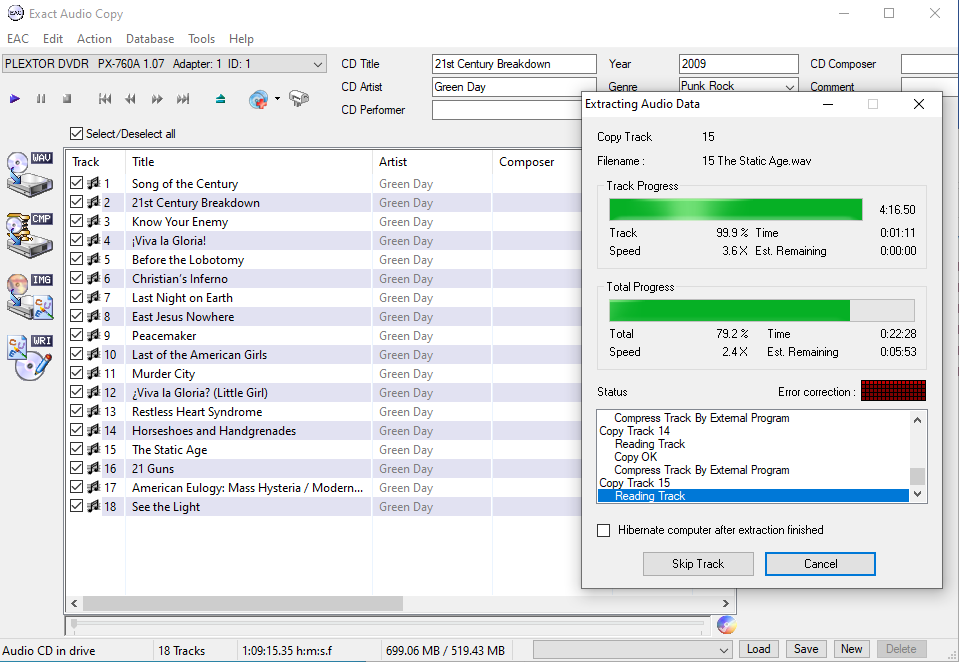Click the CD icon near bottom slider
Viewport: 959px width, 662px height.
[726, 625]
